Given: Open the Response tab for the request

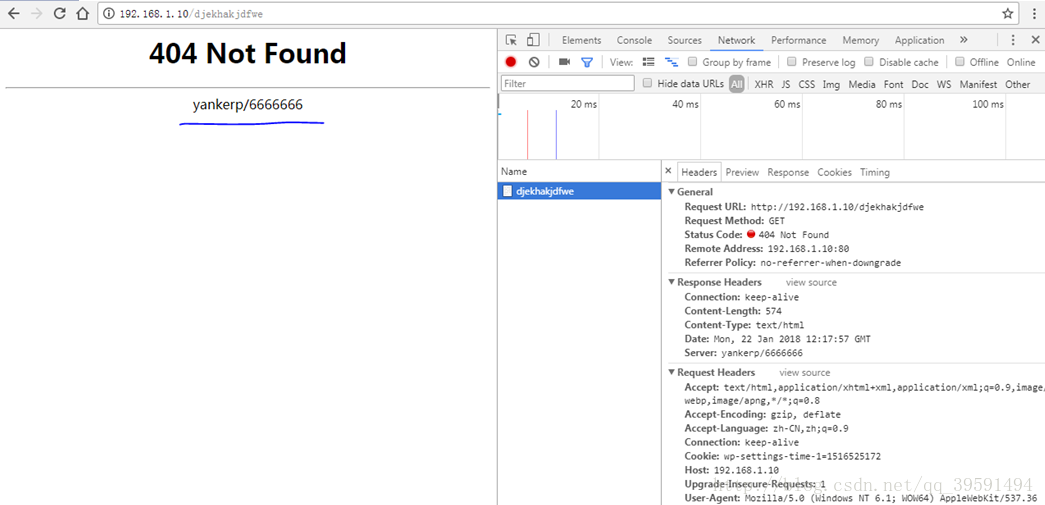Looking at the screenshot, I should coord(788,172).
